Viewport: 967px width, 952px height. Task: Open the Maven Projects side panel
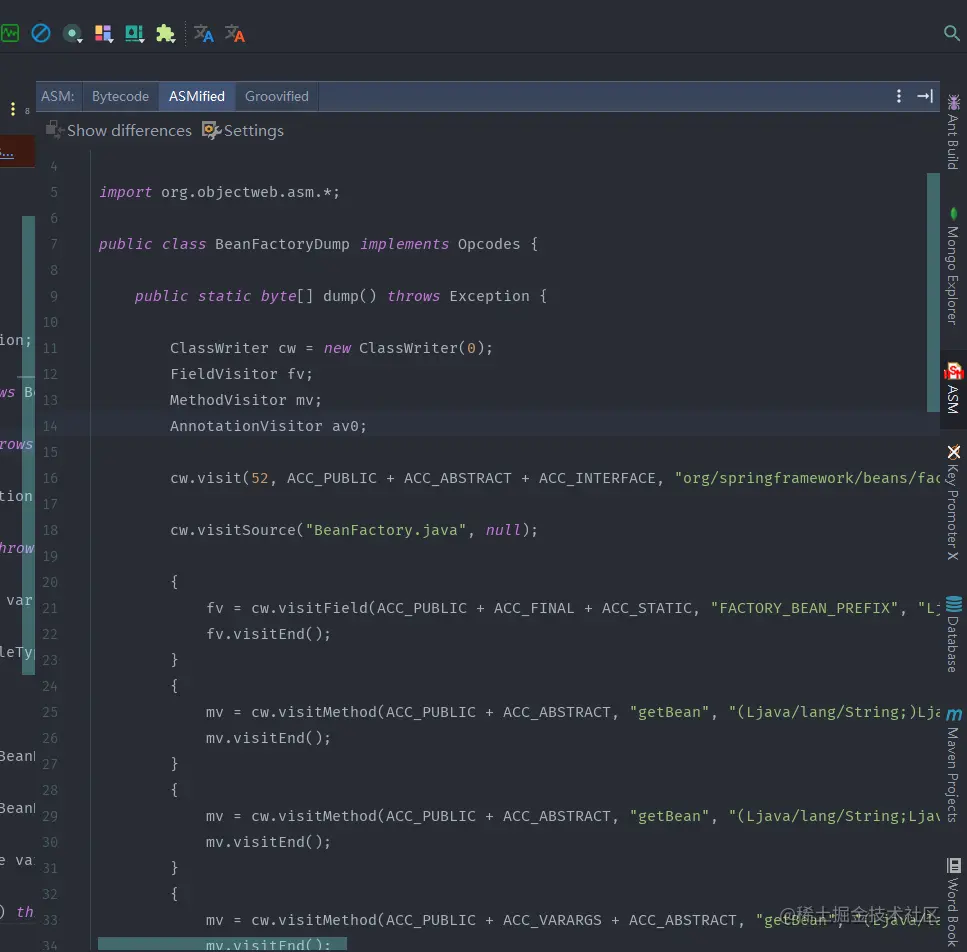point(953,765)
